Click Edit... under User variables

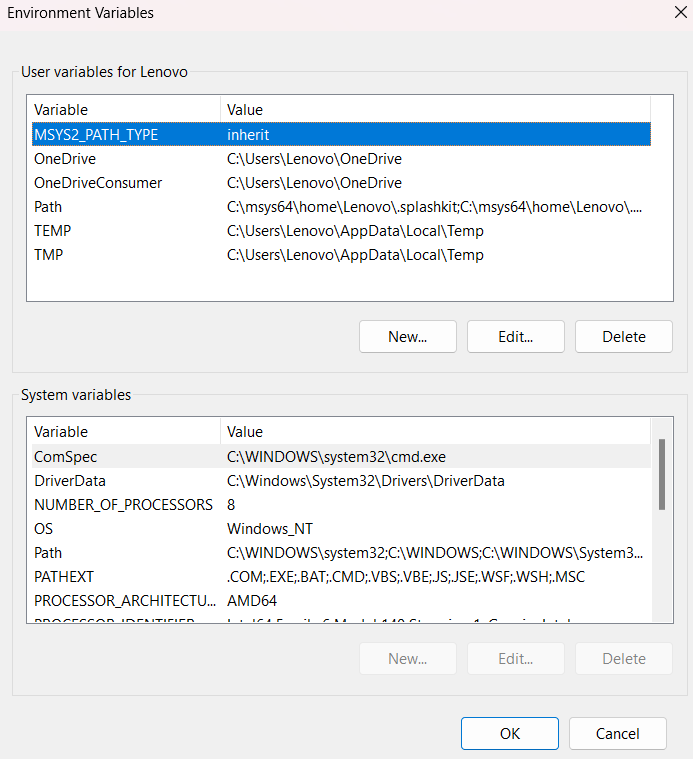(515, 336)
